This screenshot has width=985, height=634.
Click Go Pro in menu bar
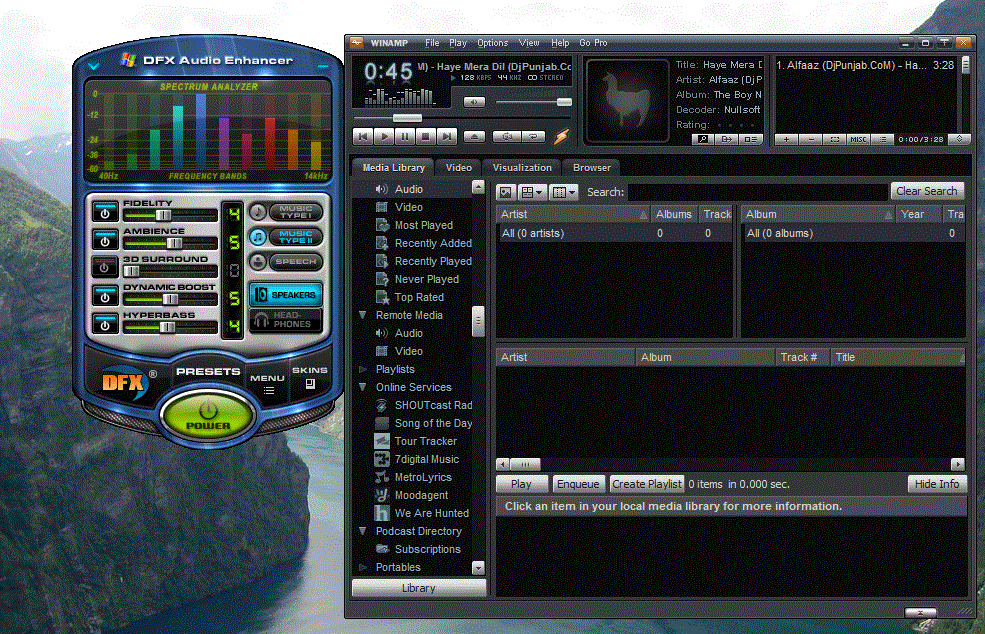tap(593, 43)
